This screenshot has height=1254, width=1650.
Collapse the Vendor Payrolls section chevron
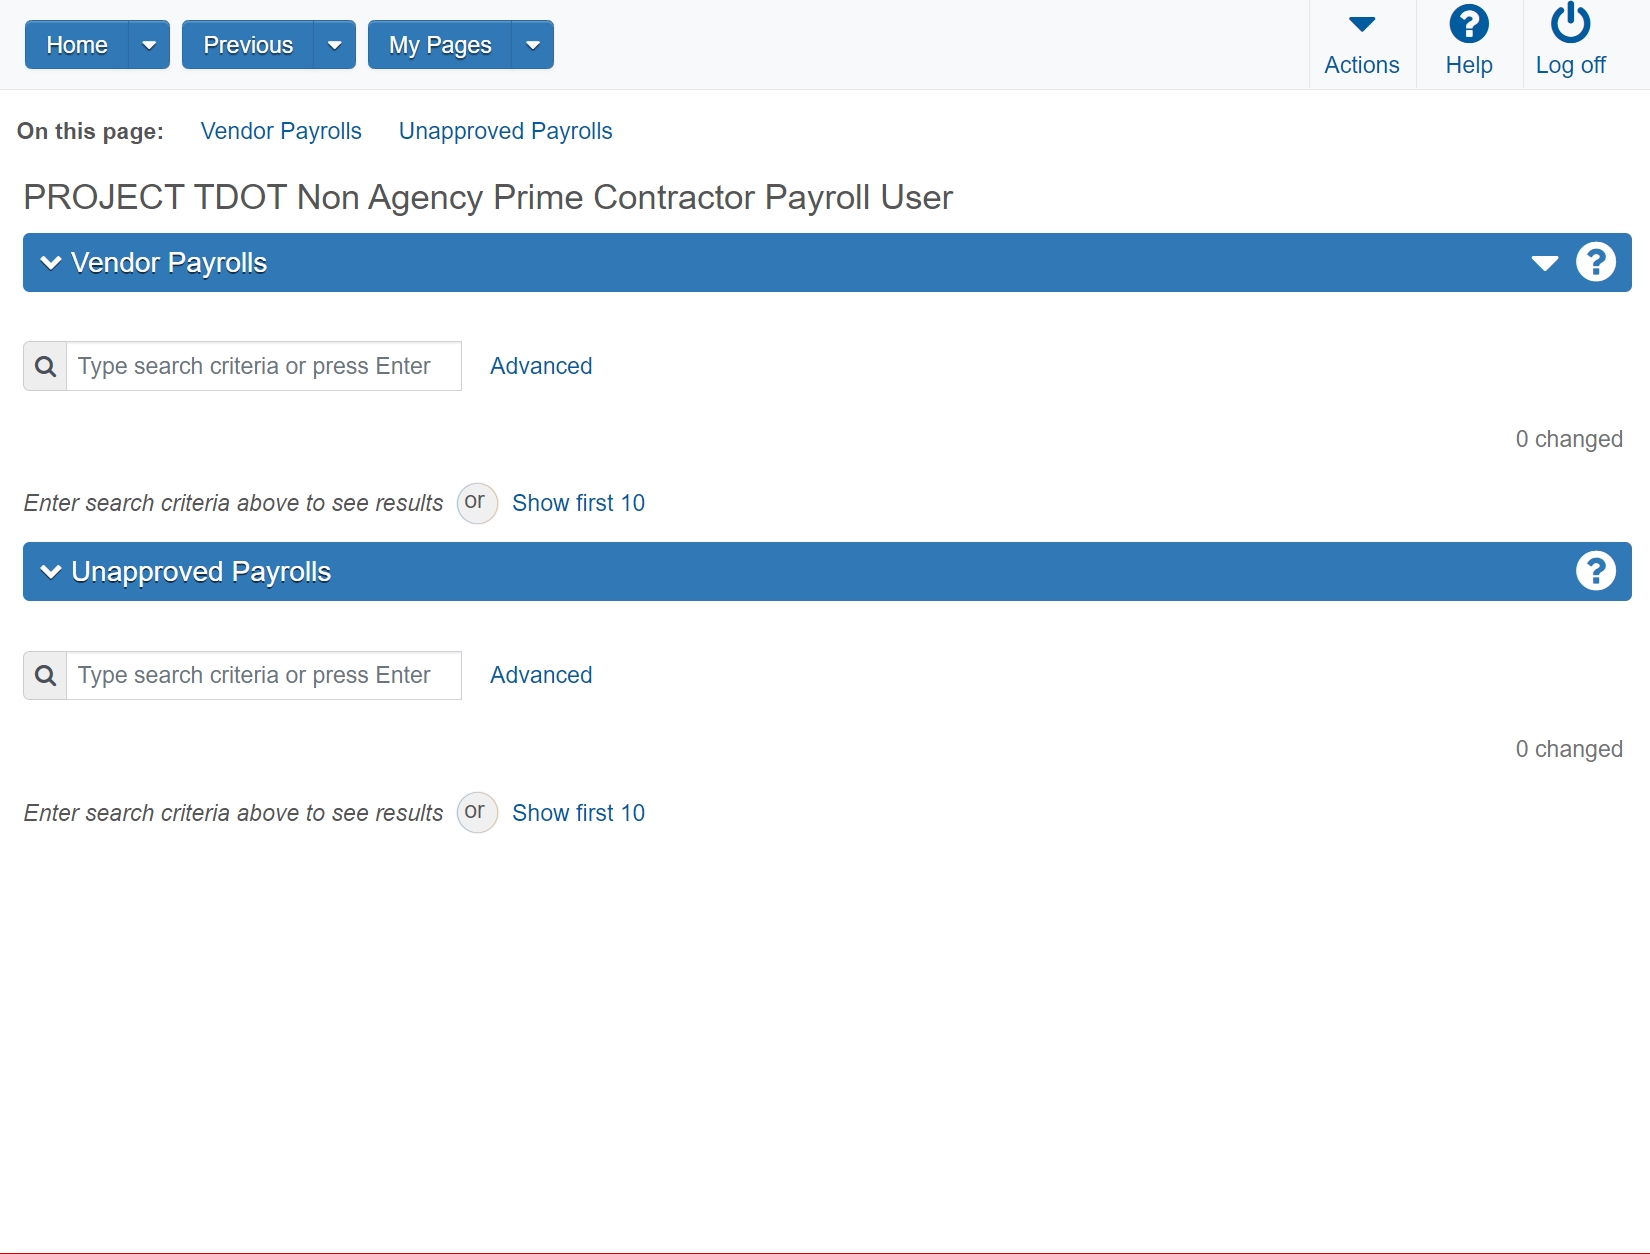[x=50, y=263]
